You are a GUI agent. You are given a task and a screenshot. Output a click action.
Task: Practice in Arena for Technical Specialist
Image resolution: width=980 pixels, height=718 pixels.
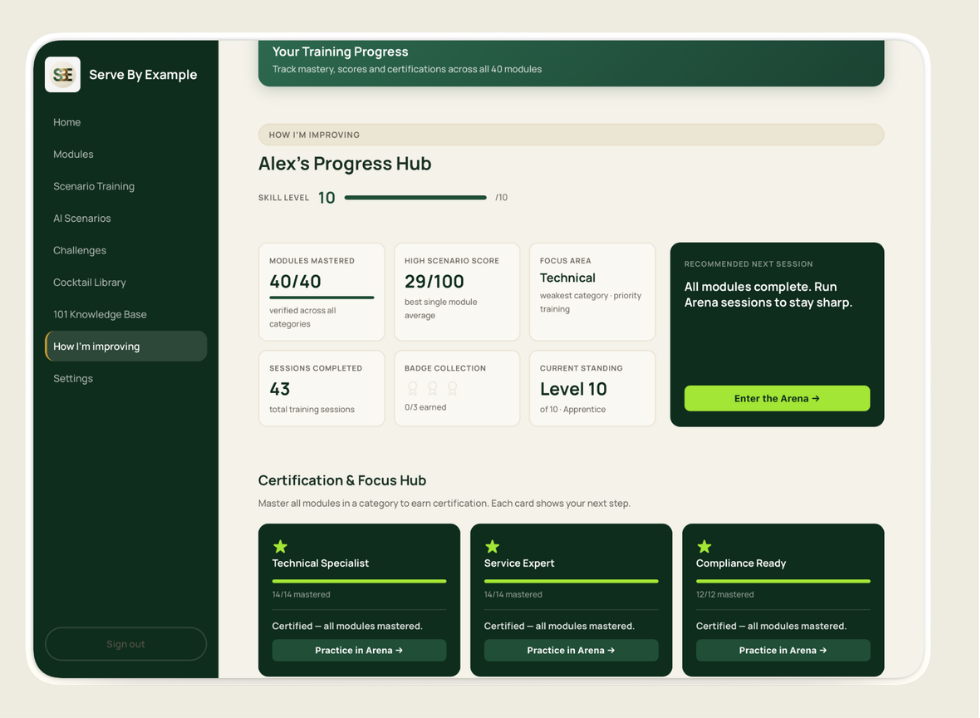(x=359, y=650)
